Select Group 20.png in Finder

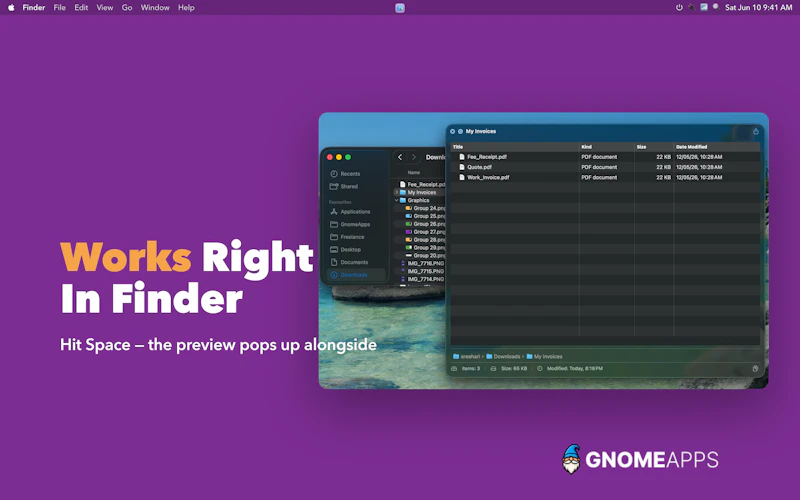[425, 256]
